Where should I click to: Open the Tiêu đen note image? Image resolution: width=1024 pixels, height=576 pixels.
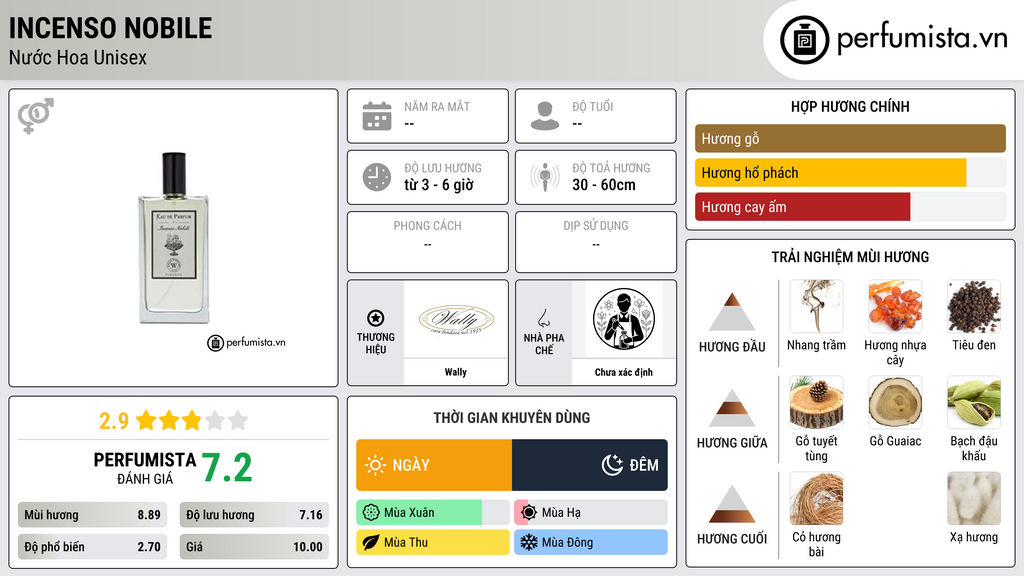(974, 306)
